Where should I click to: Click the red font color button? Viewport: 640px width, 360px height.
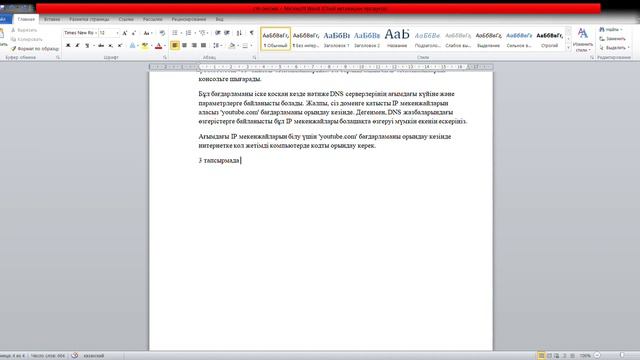tap(158, 46)
